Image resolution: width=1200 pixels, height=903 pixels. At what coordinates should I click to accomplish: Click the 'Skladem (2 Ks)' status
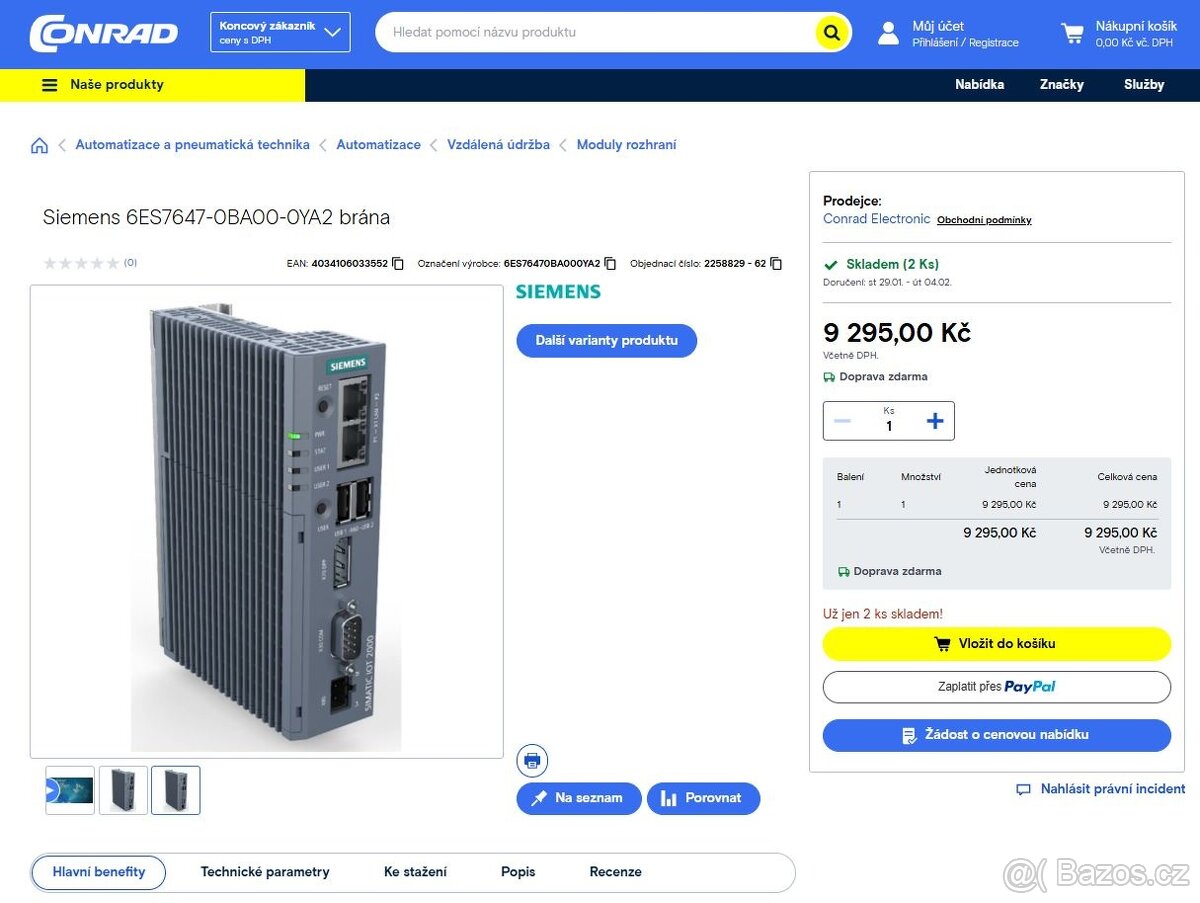pos(892,265)
